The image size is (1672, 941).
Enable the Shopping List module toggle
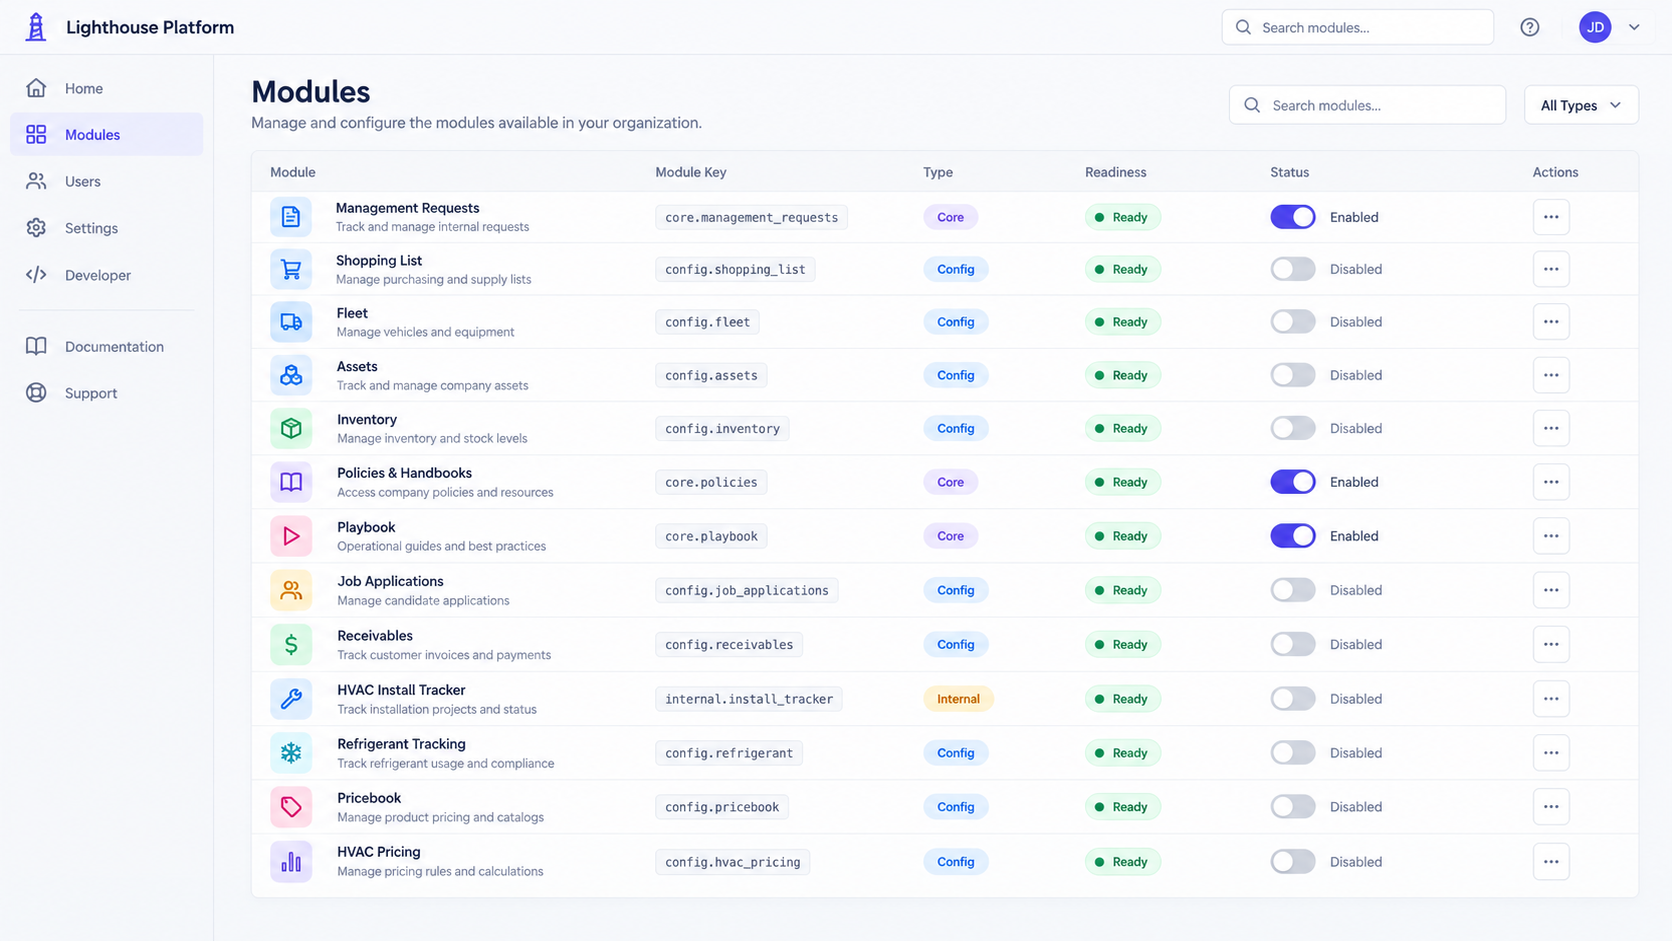(1293, 269)
